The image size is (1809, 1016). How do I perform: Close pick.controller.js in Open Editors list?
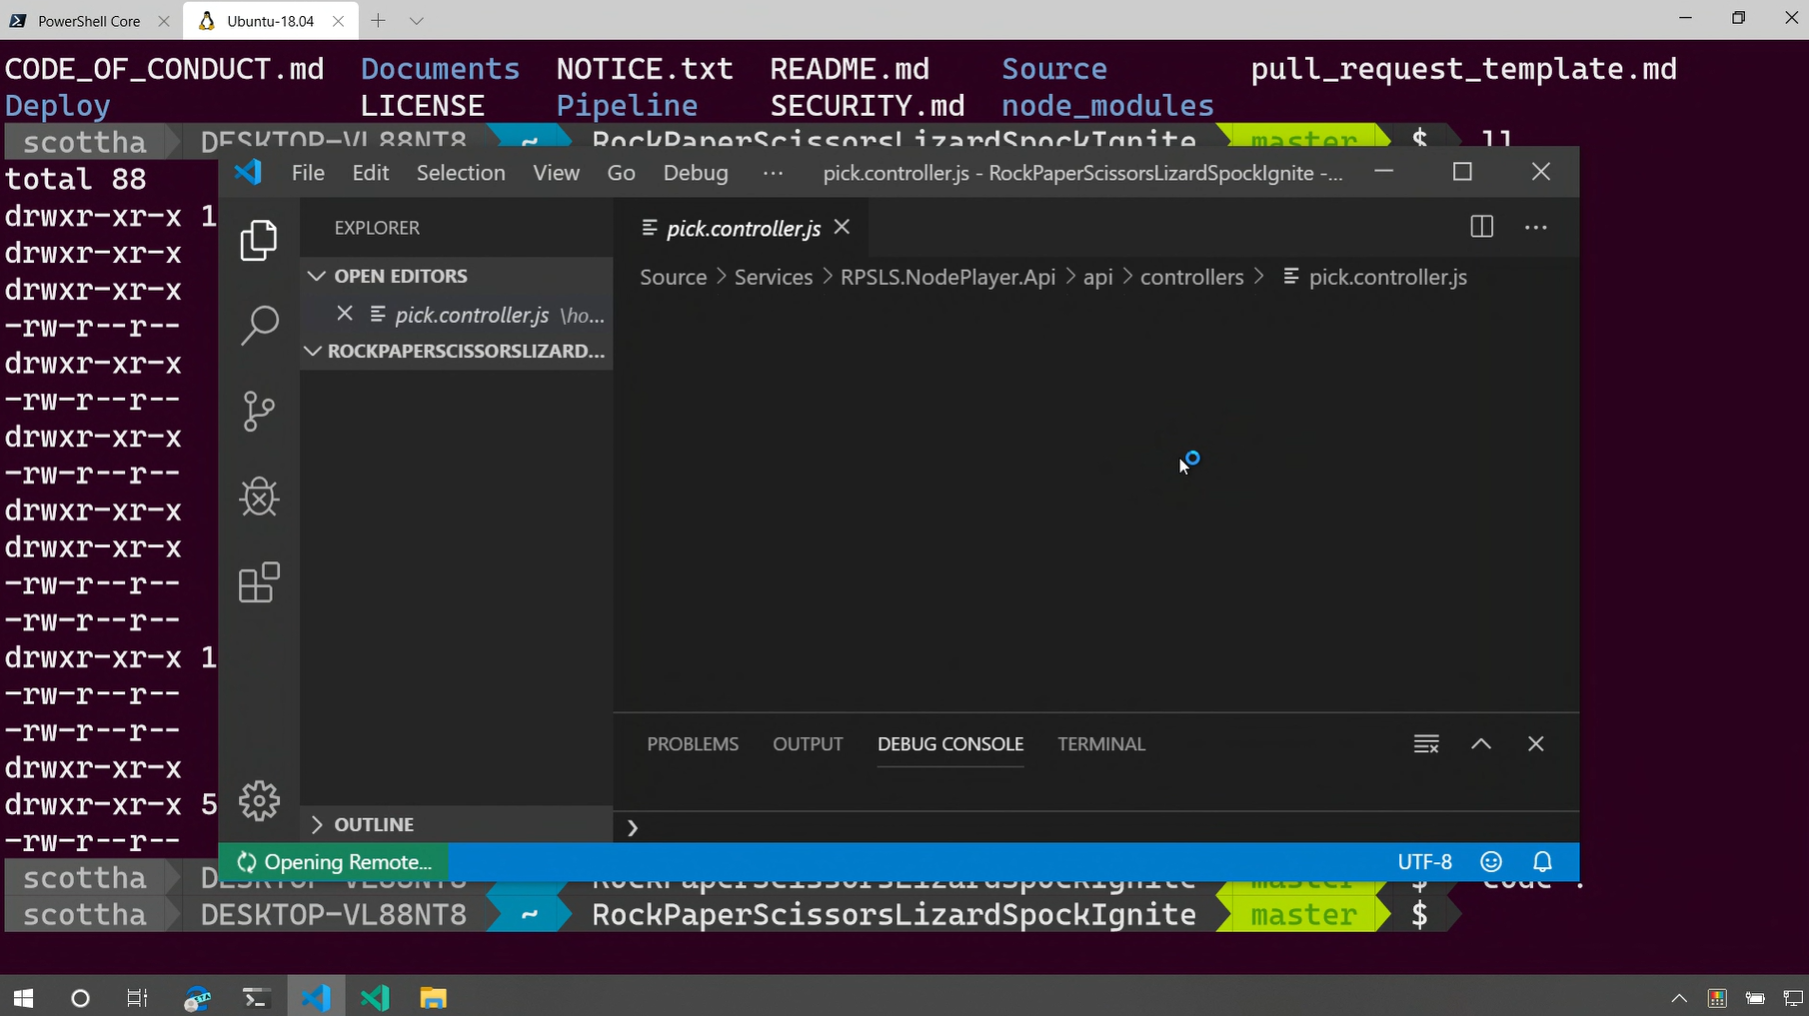click(345, 314)
